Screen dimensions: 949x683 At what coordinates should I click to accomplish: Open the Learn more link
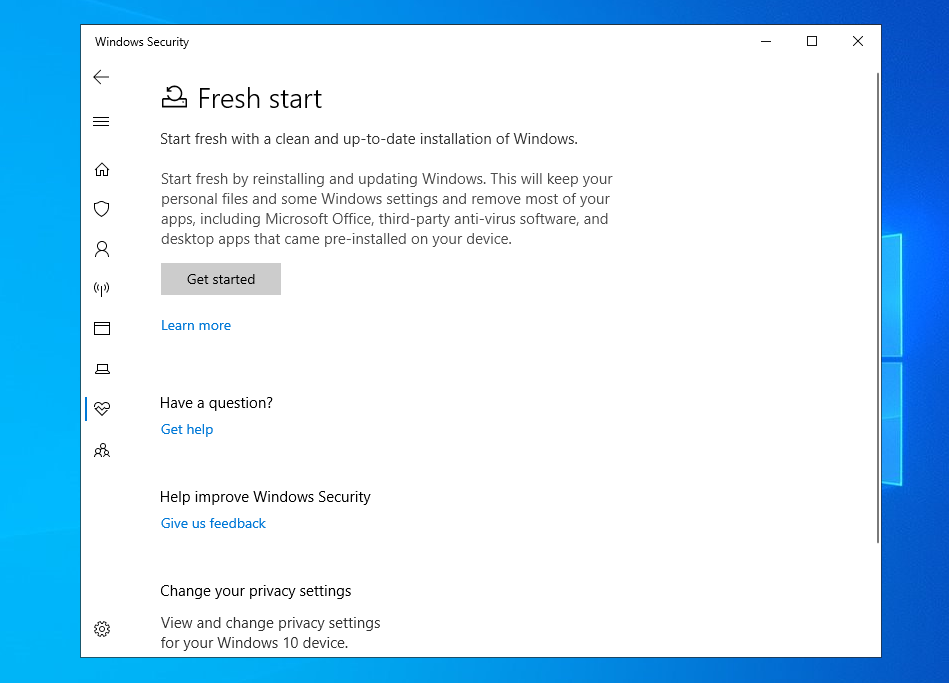195,326
